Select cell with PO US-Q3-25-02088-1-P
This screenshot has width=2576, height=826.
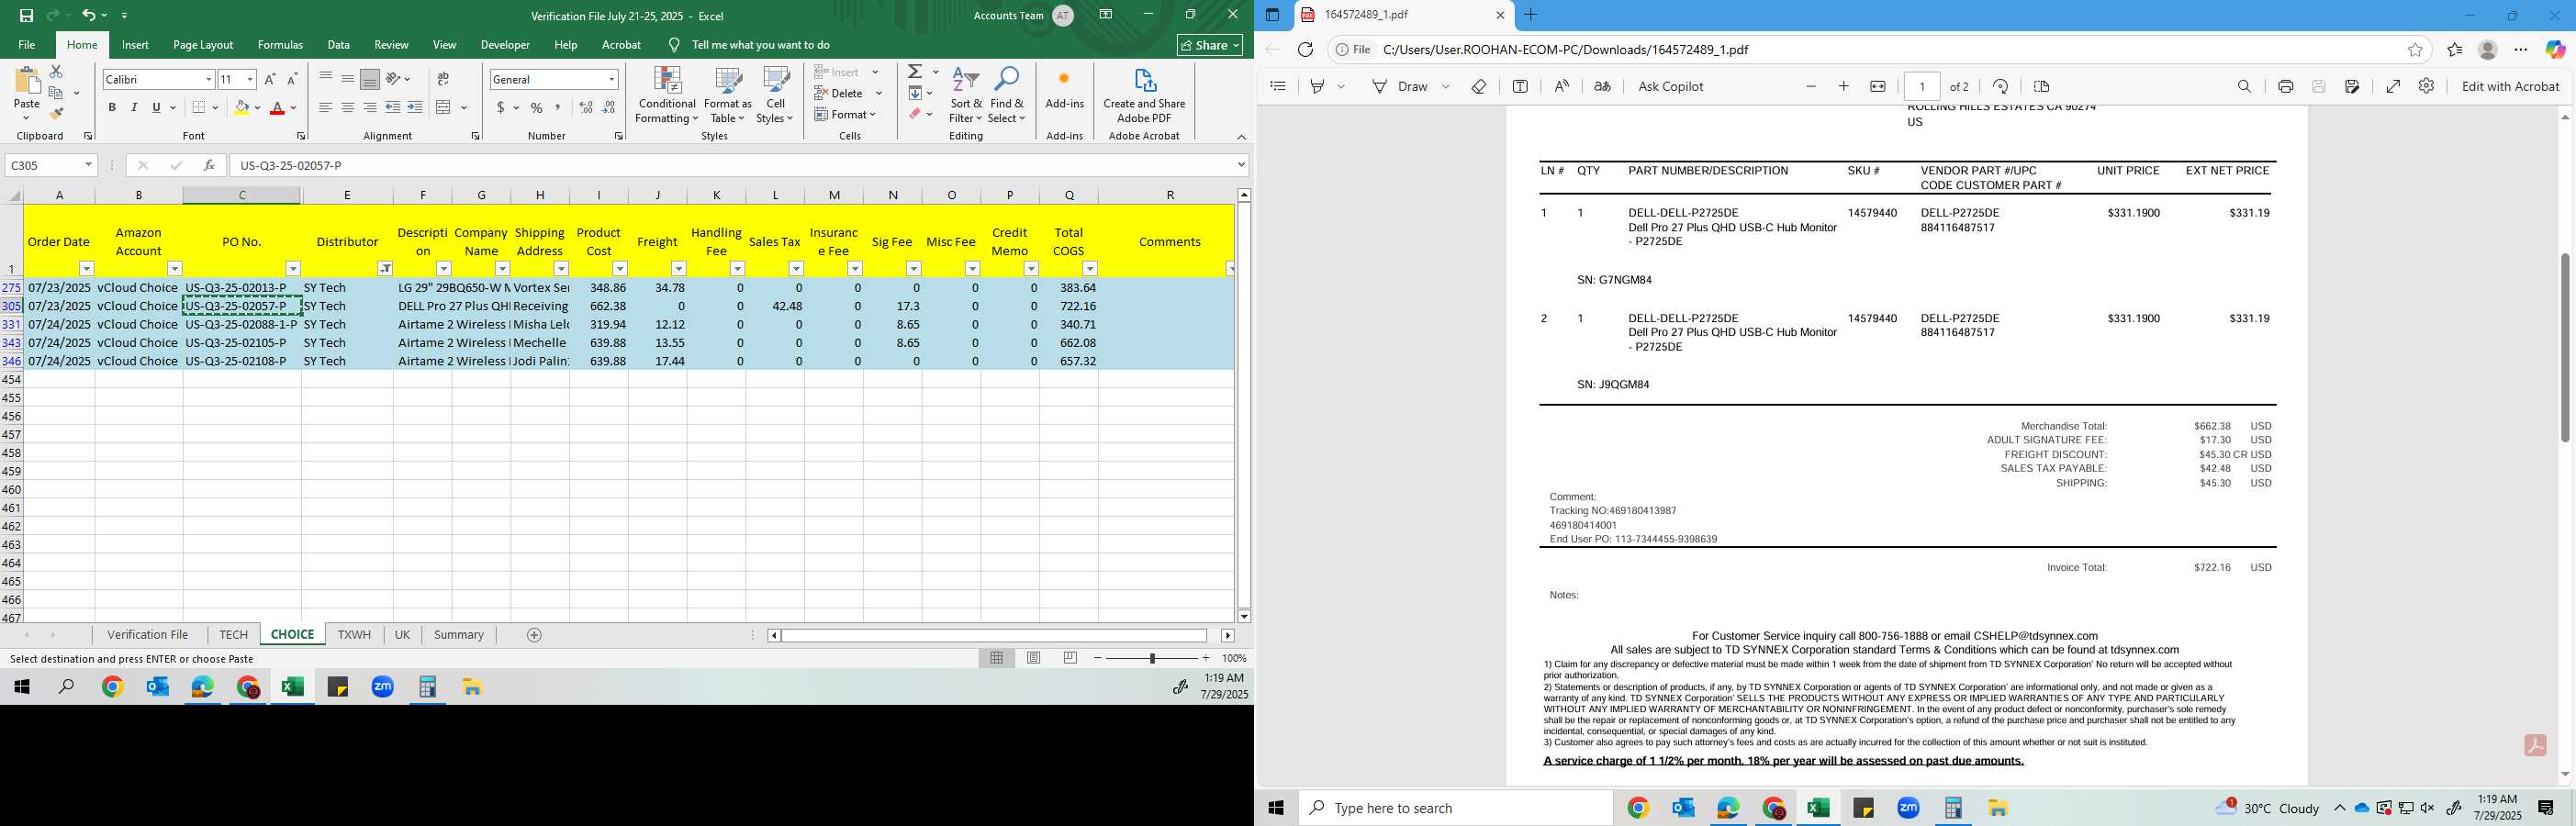pos(242,324)
